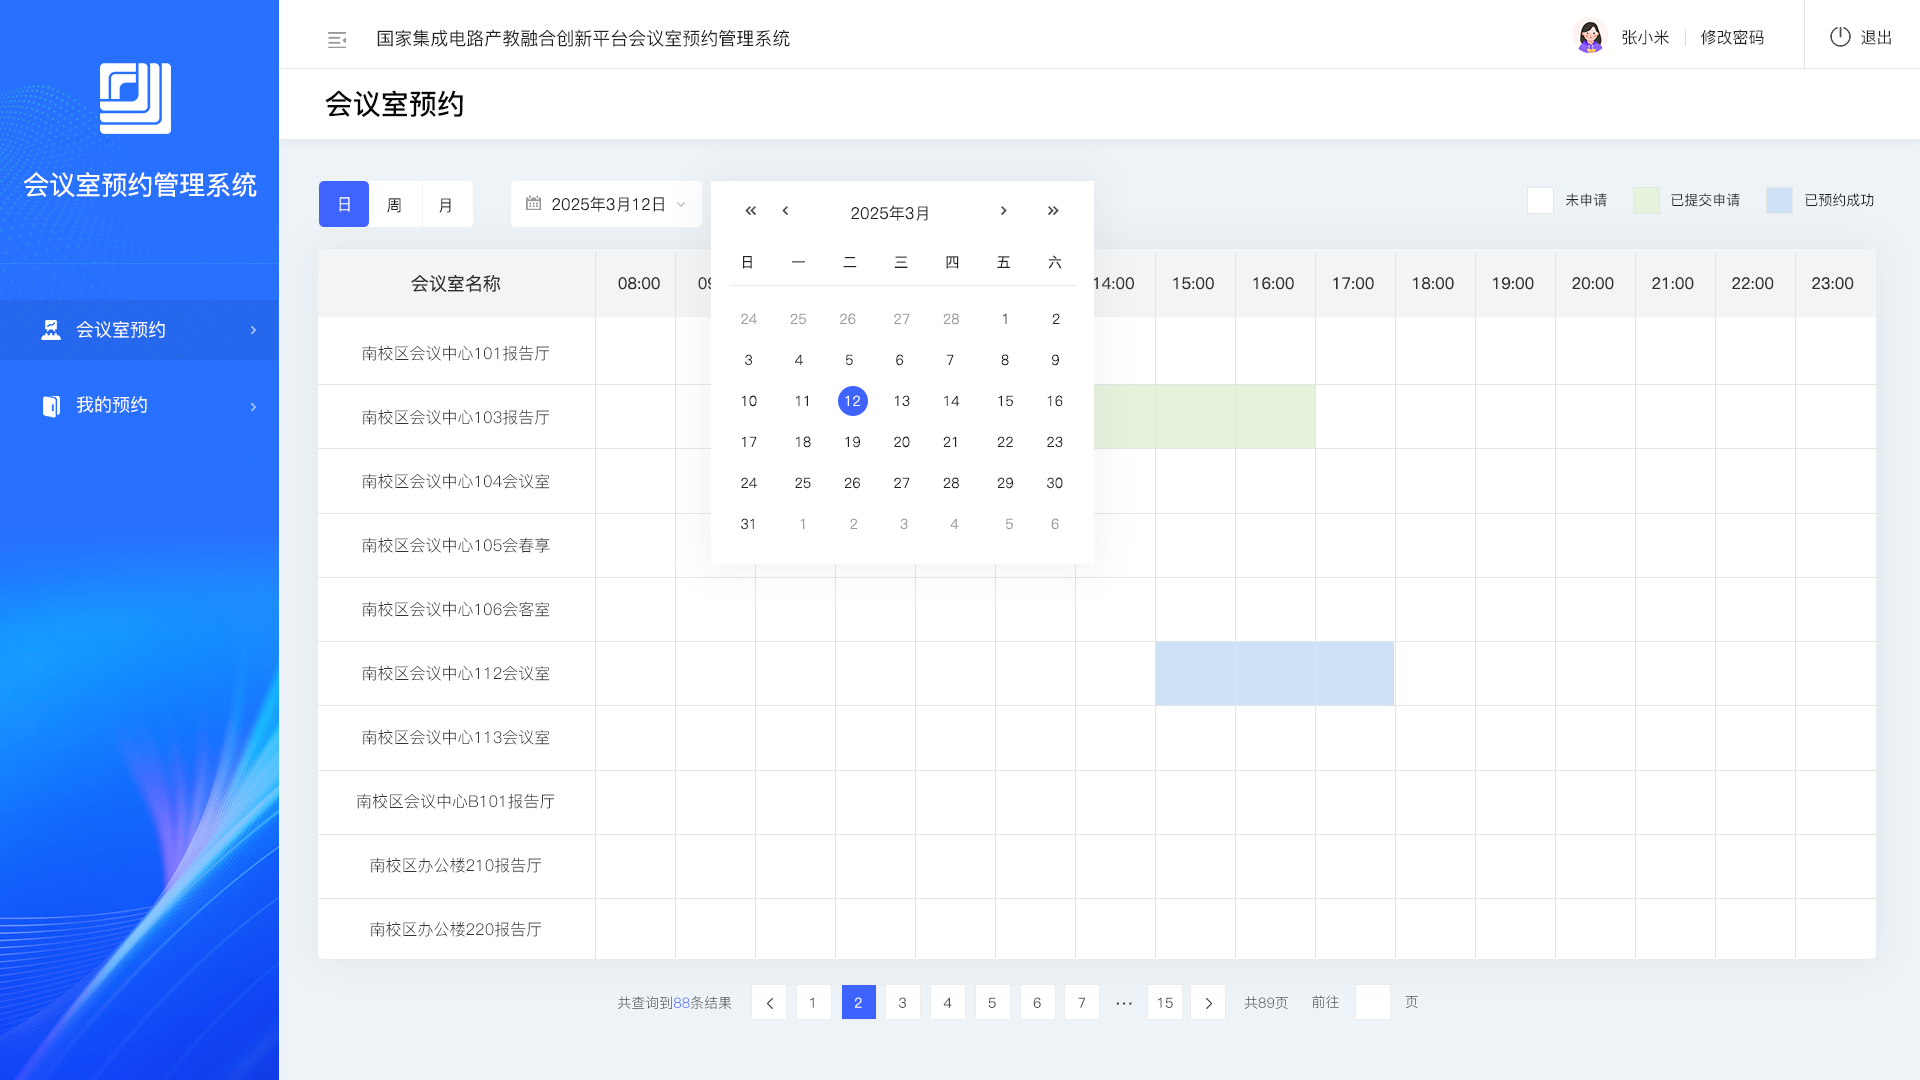Click the user avatar icon
The height and width of the screenshot is (1080, 1920).
(x=1589, y=37)
